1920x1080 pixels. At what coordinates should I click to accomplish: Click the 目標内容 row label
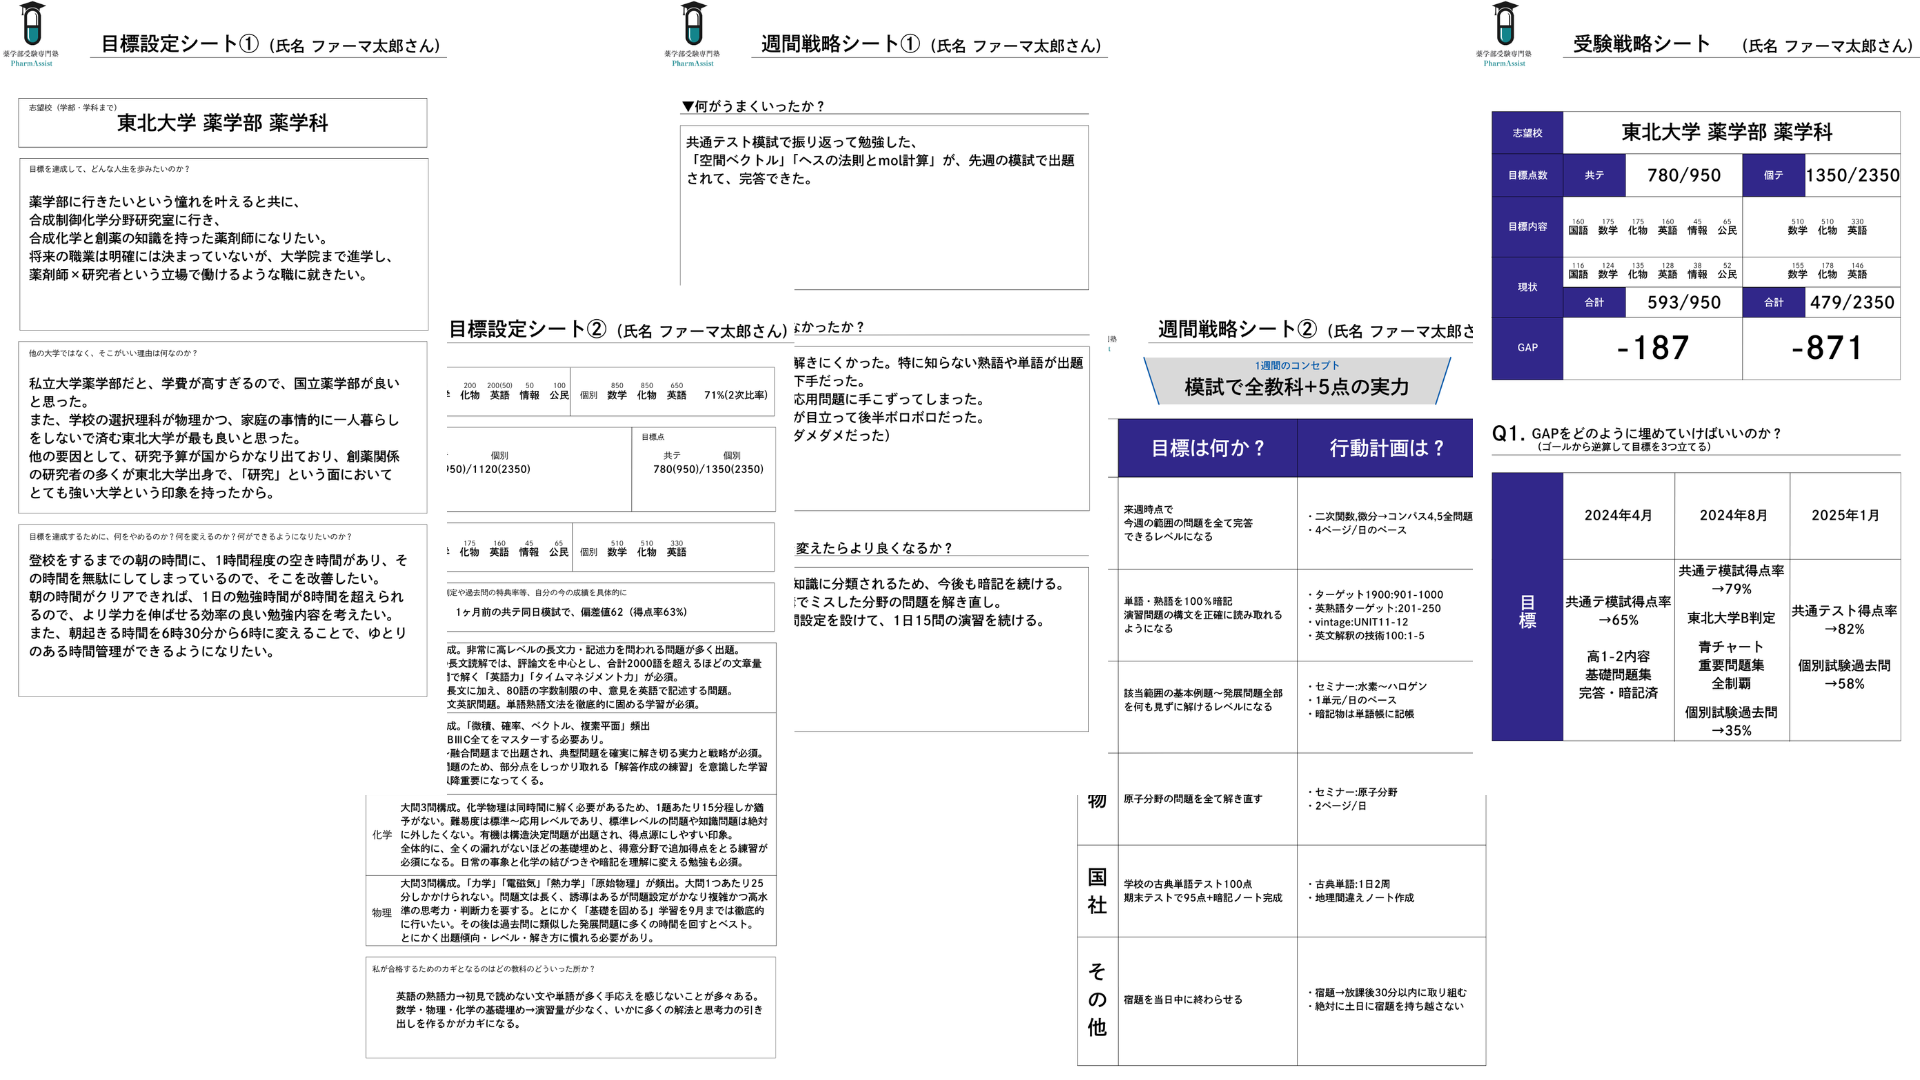click(x=1527, y=227)
